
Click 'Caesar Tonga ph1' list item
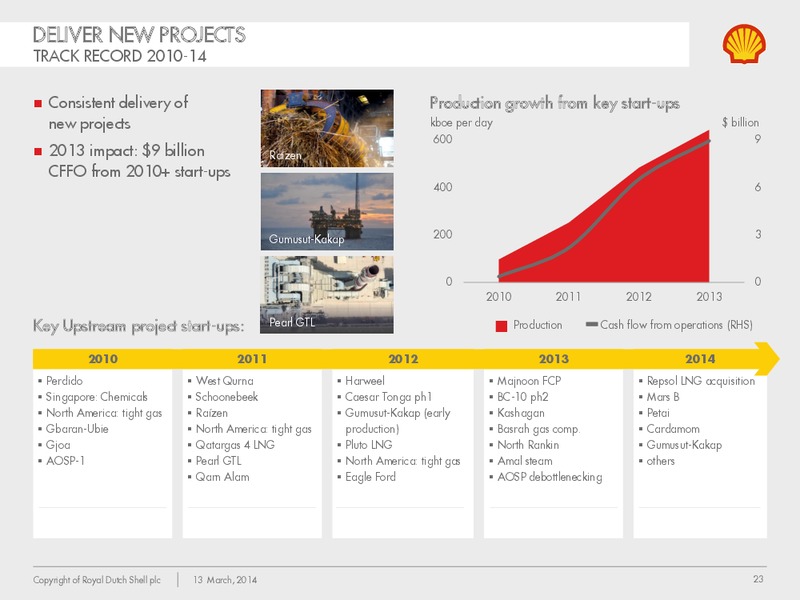coord(389,397)
